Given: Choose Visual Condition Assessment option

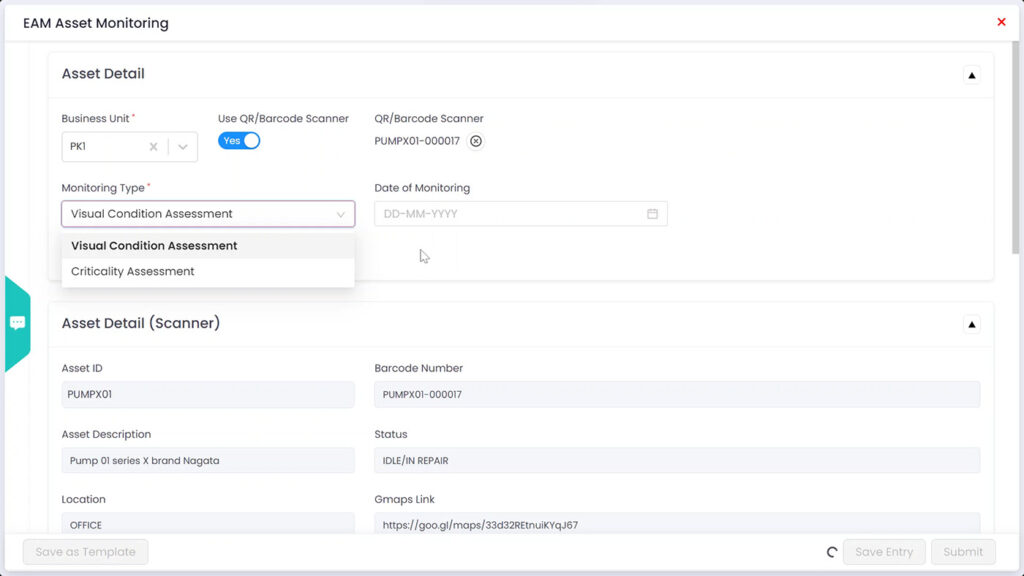Looking at the screenshot, I should (x=152, y=245).
